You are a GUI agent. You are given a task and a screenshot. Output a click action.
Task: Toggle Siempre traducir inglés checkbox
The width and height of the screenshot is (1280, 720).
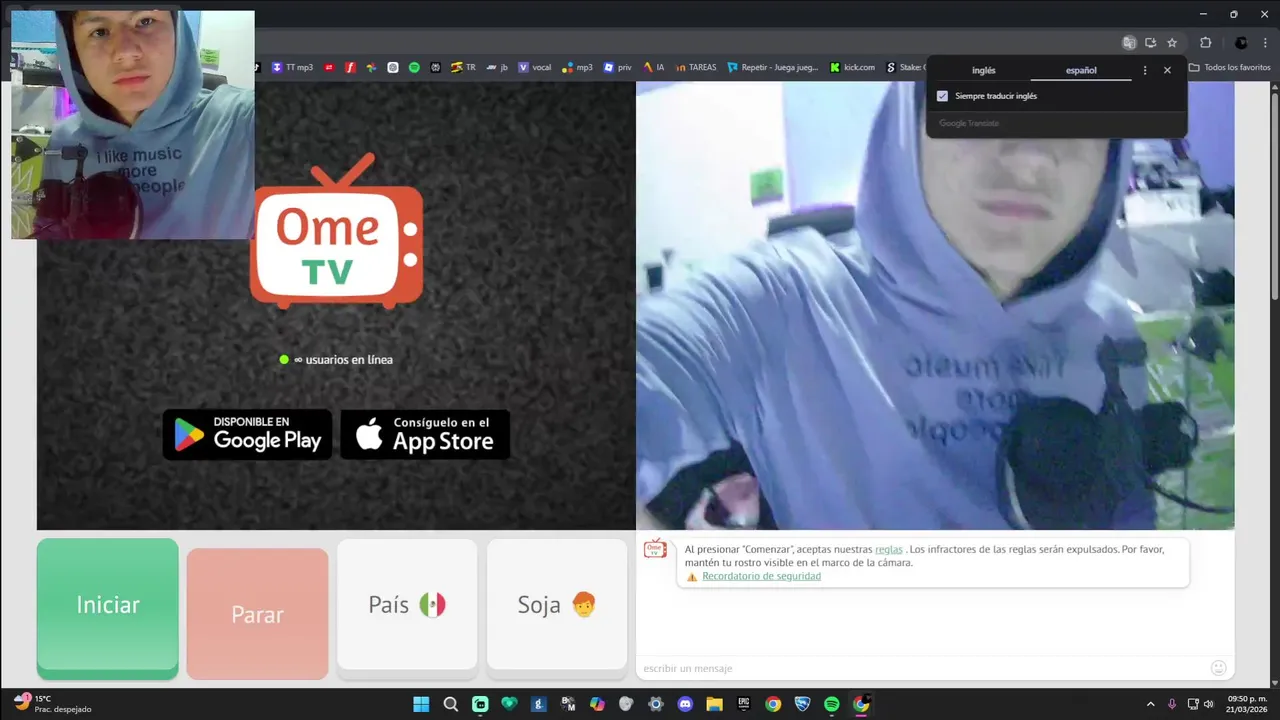[x=942, y=96]
